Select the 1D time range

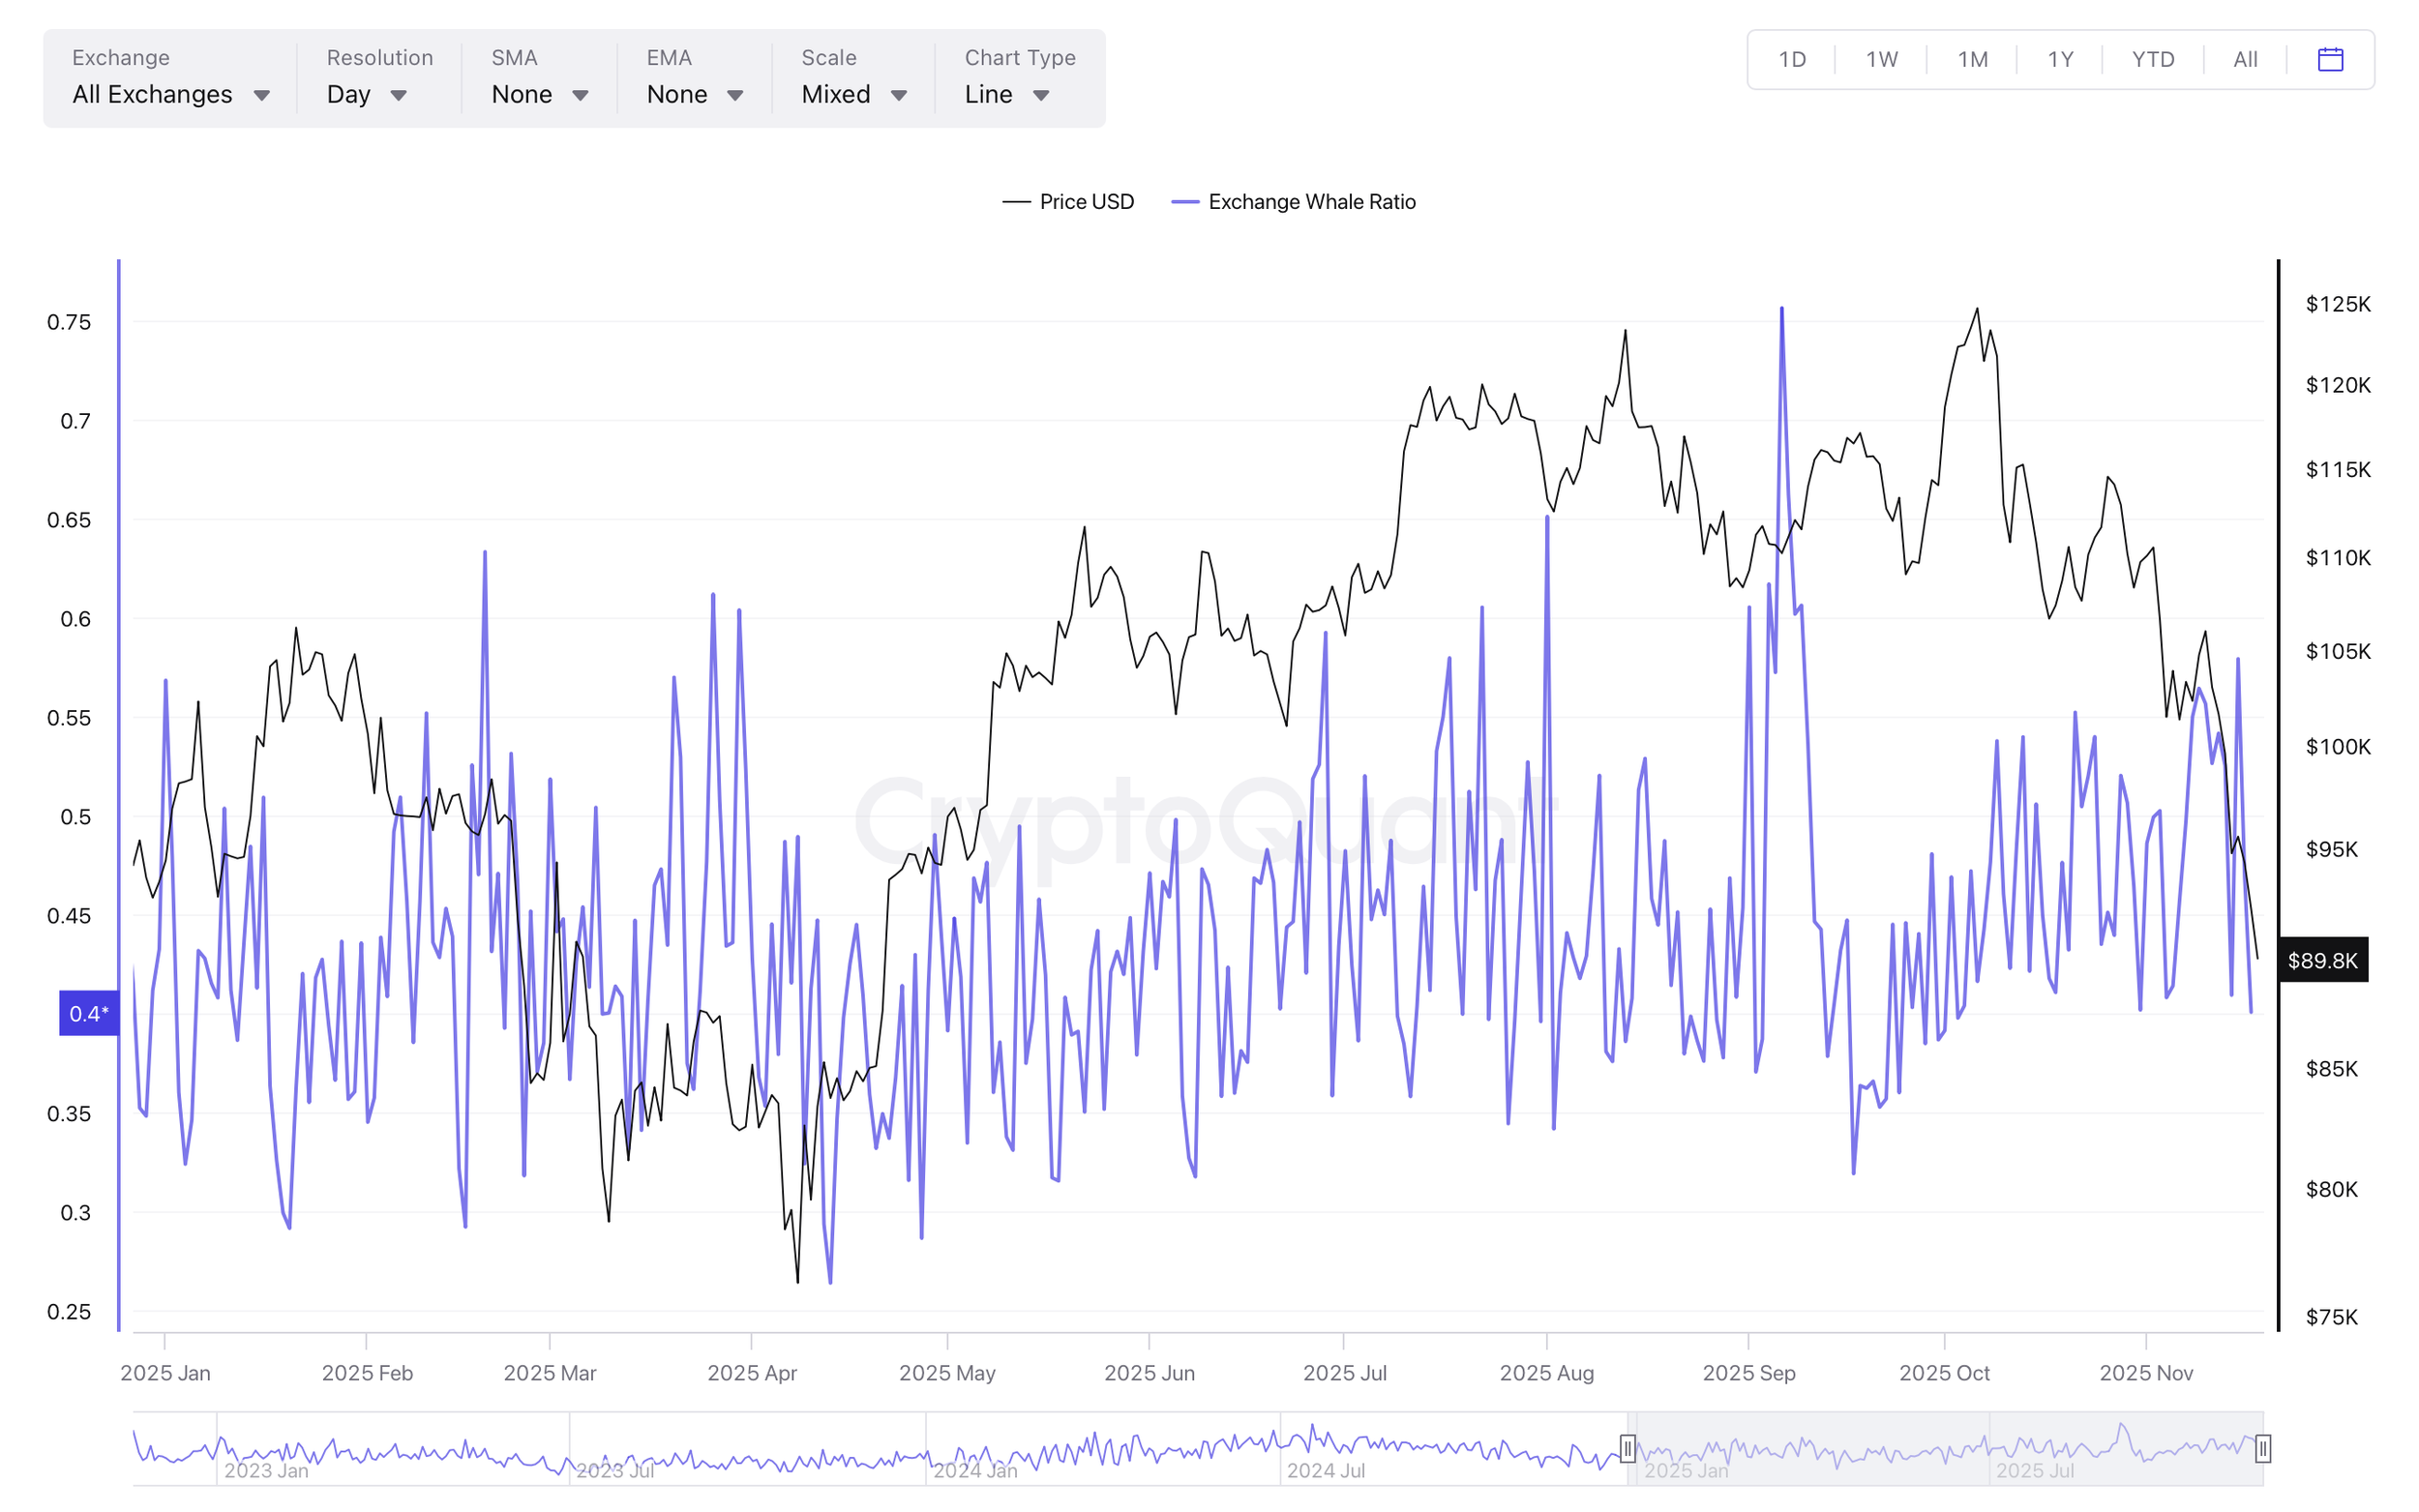[1791, 59]
